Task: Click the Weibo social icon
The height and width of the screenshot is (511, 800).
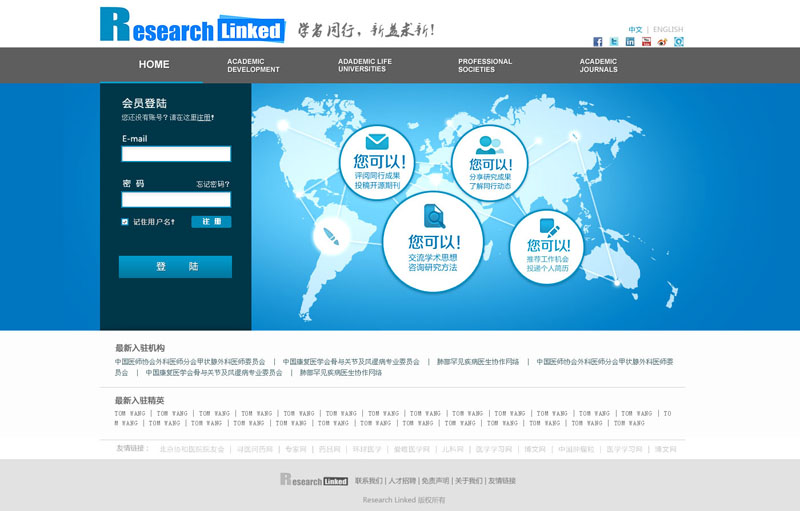Action: click(662, 42)
